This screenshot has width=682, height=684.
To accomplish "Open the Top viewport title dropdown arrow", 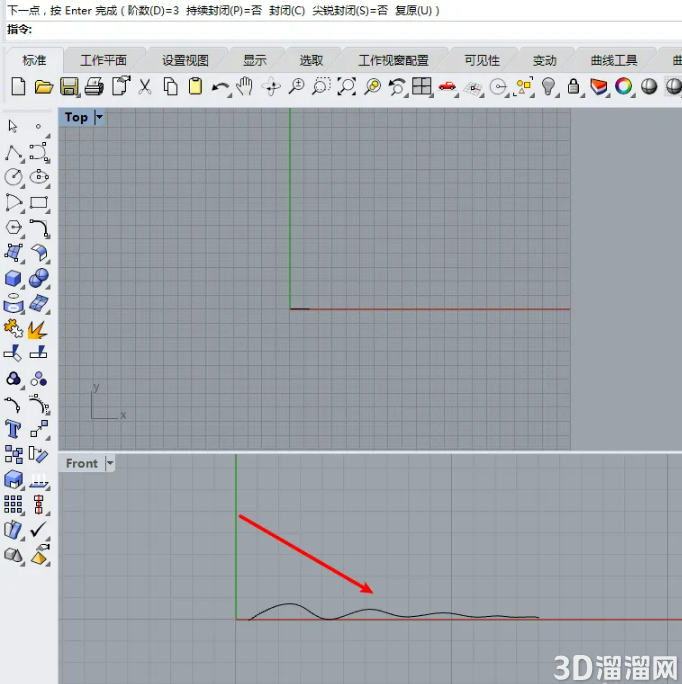I will click(99, 117).
